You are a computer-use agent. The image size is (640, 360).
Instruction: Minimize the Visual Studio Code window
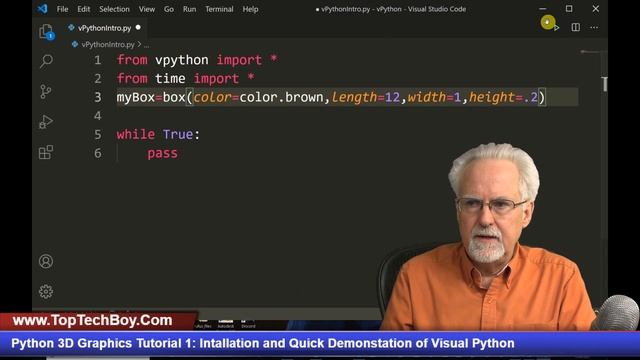542,9
